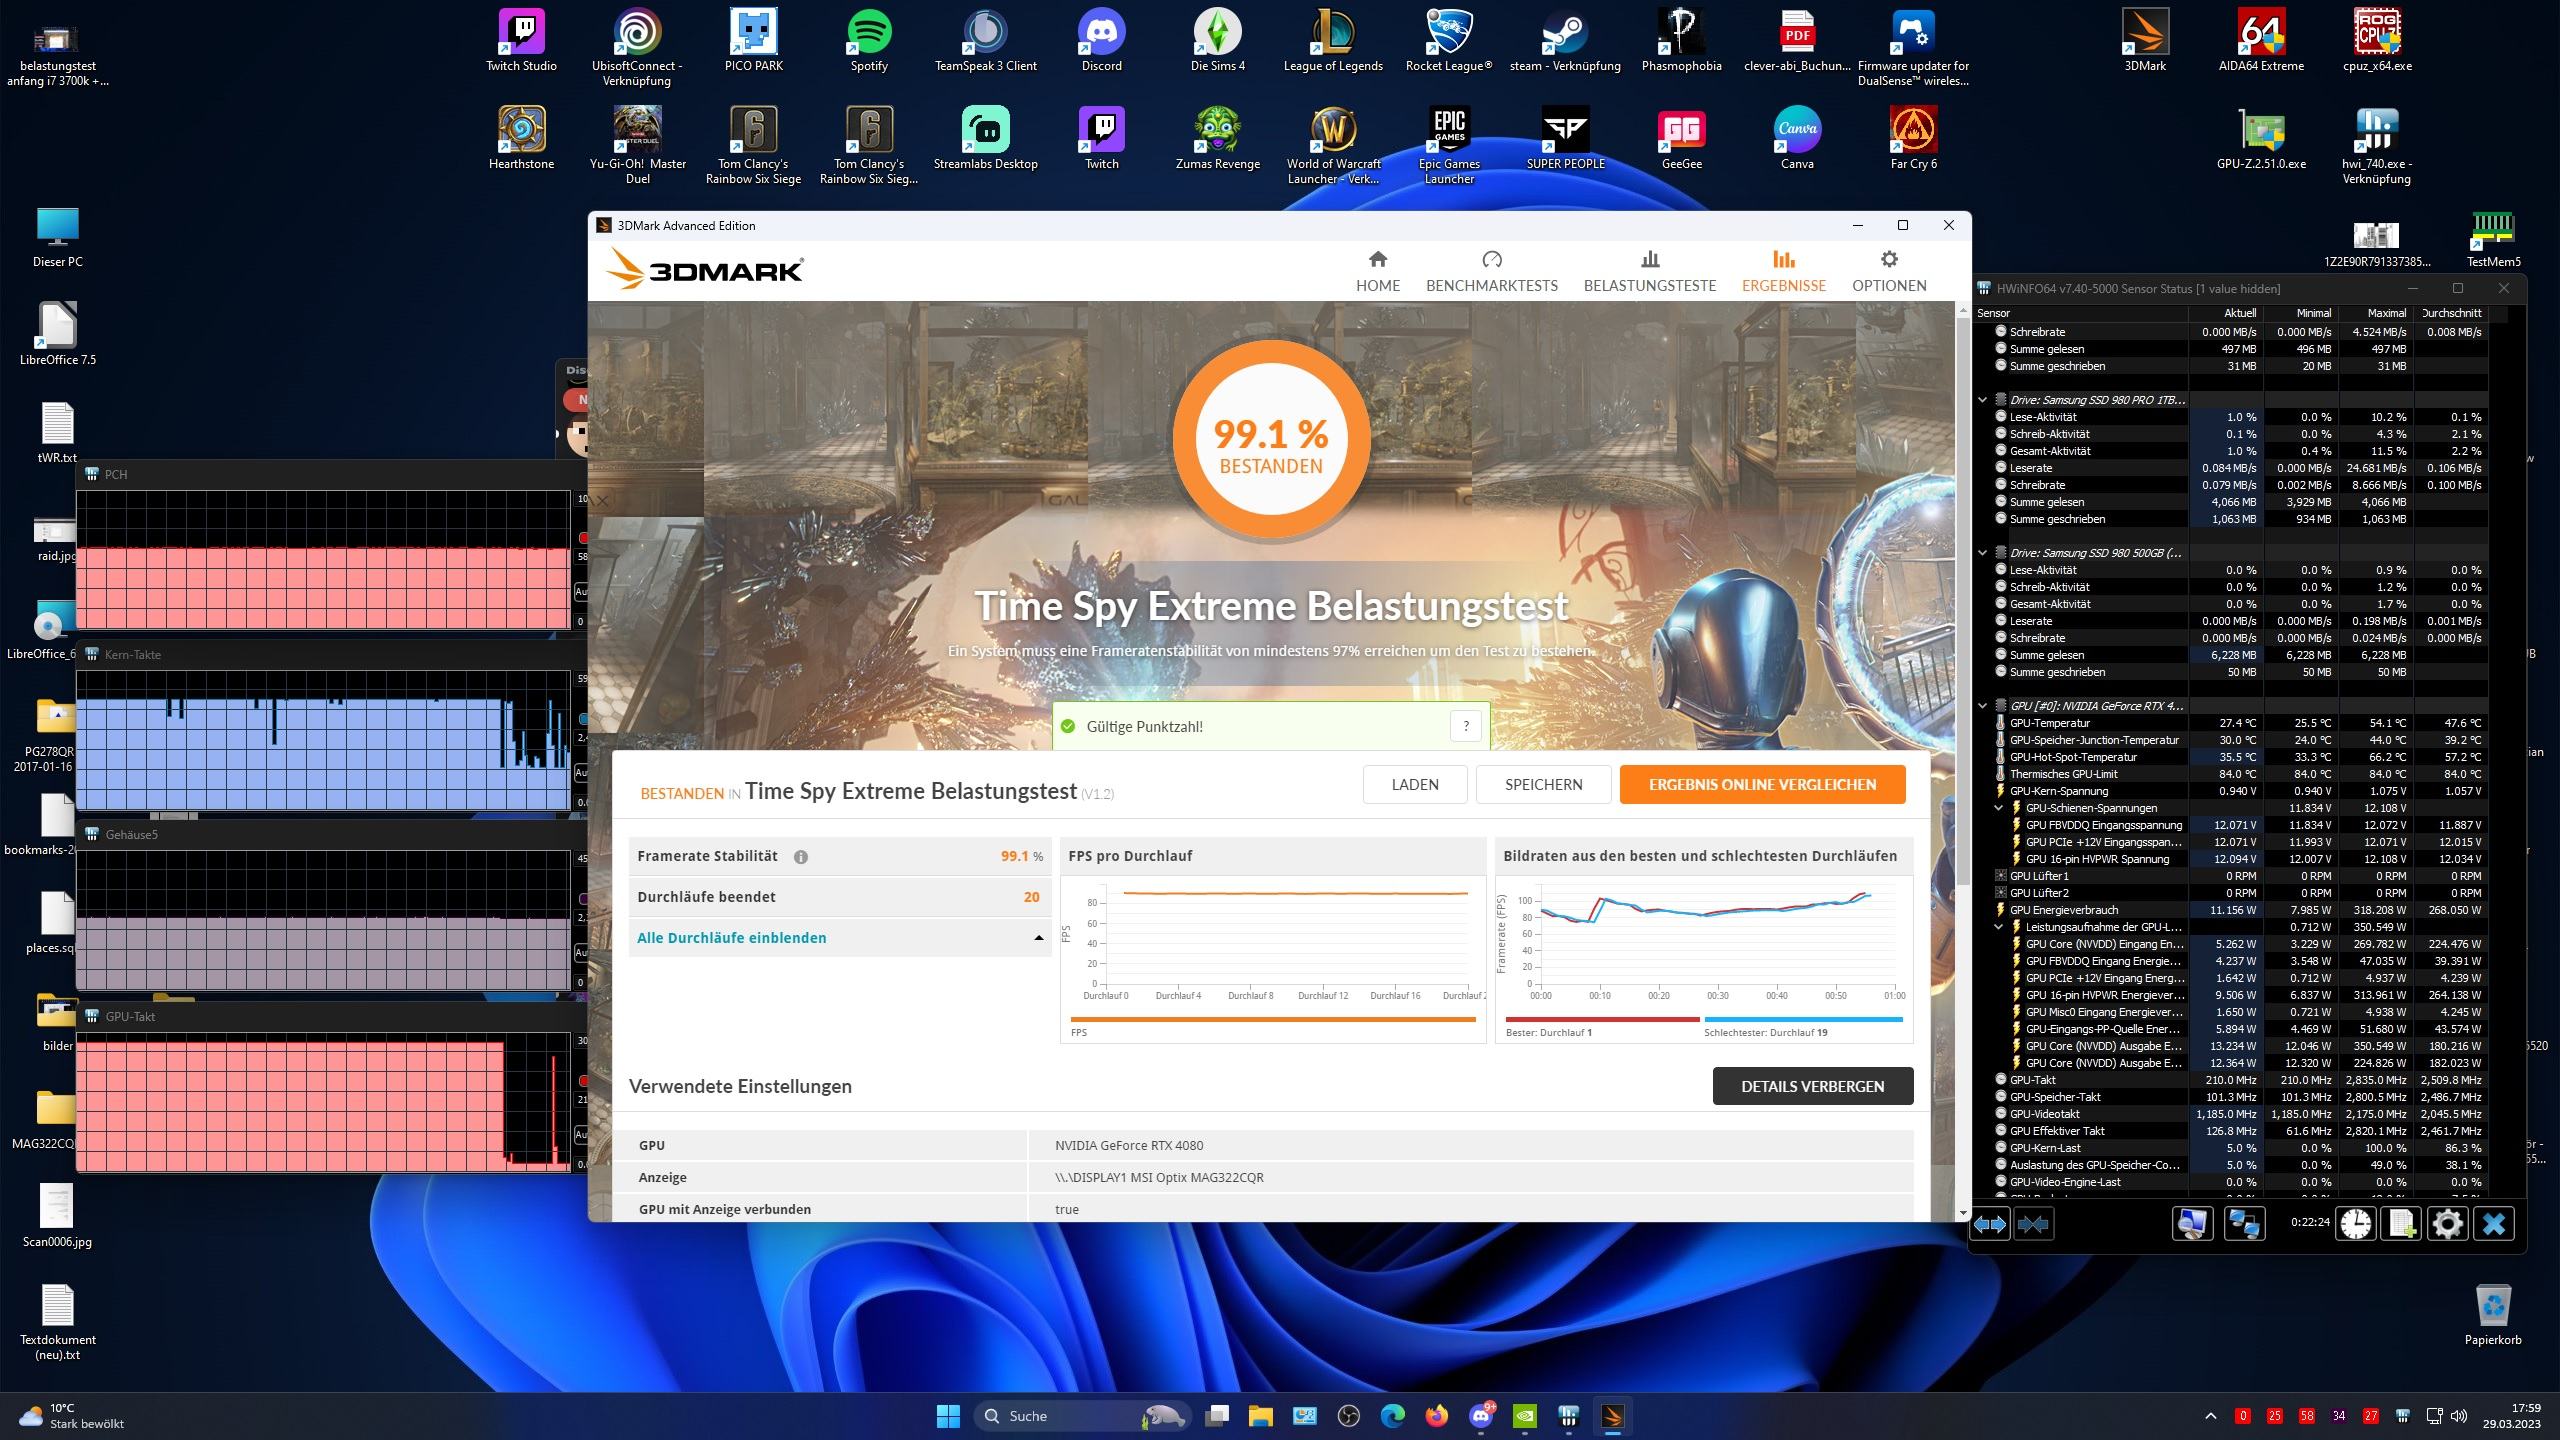Switch to BENCHMARKTESTS tab in 3DMark
This screenshot has height=1440, width=2560.
tap(1491, 271)
